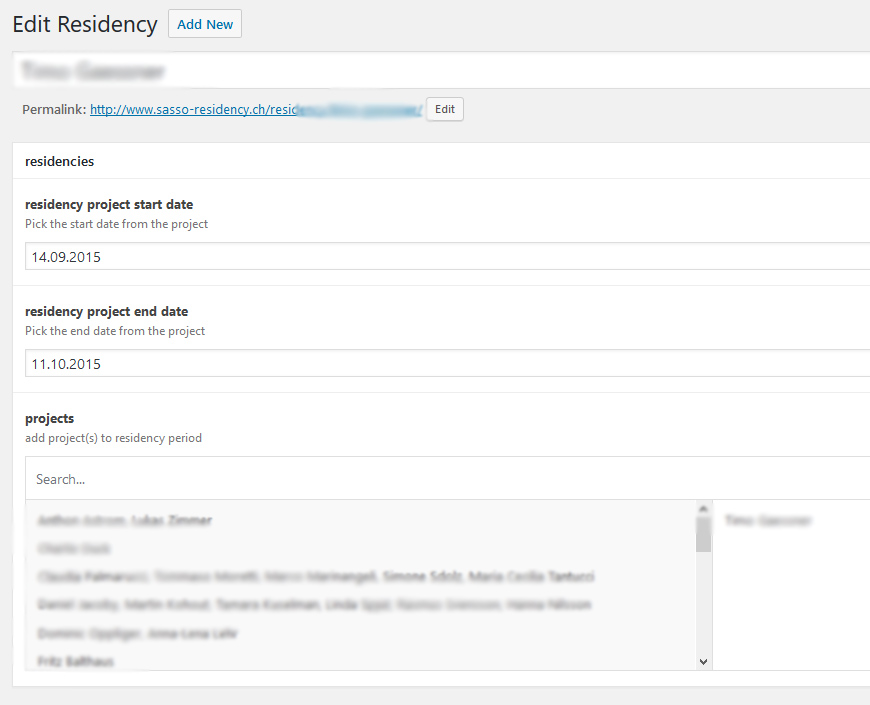The width and height of the screenshot is (870, 705).
Task: Remove the selected project in right column
Action: tap(768, 521)
